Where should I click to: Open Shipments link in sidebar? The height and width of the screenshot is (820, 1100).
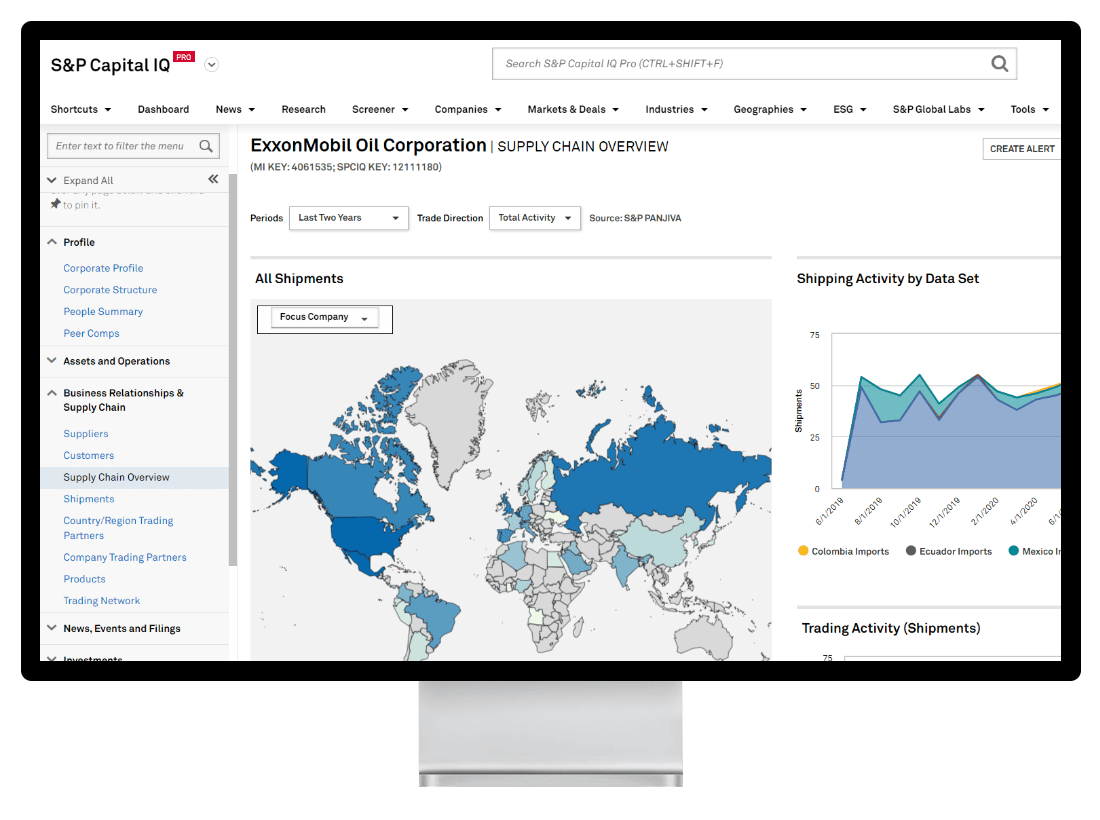pyautogui.click(x=88, y=499)
